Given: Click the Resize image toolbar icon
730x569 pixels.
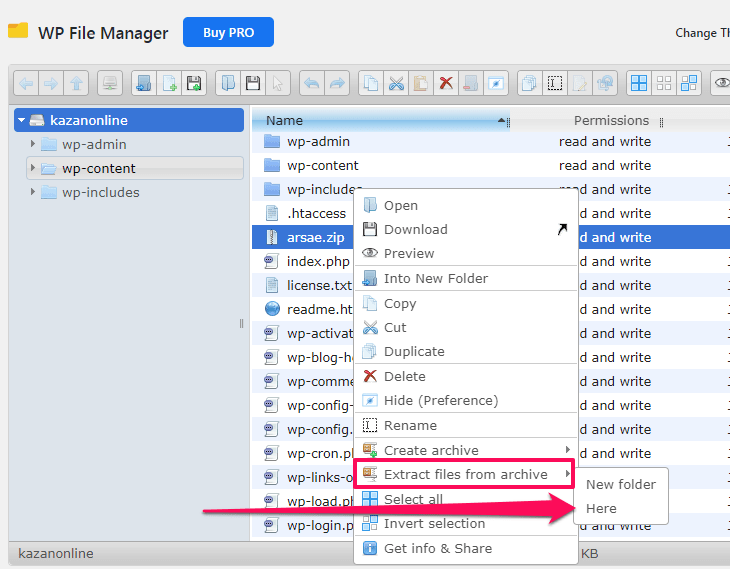Looking at the screenshot, I should pos(605,83).
